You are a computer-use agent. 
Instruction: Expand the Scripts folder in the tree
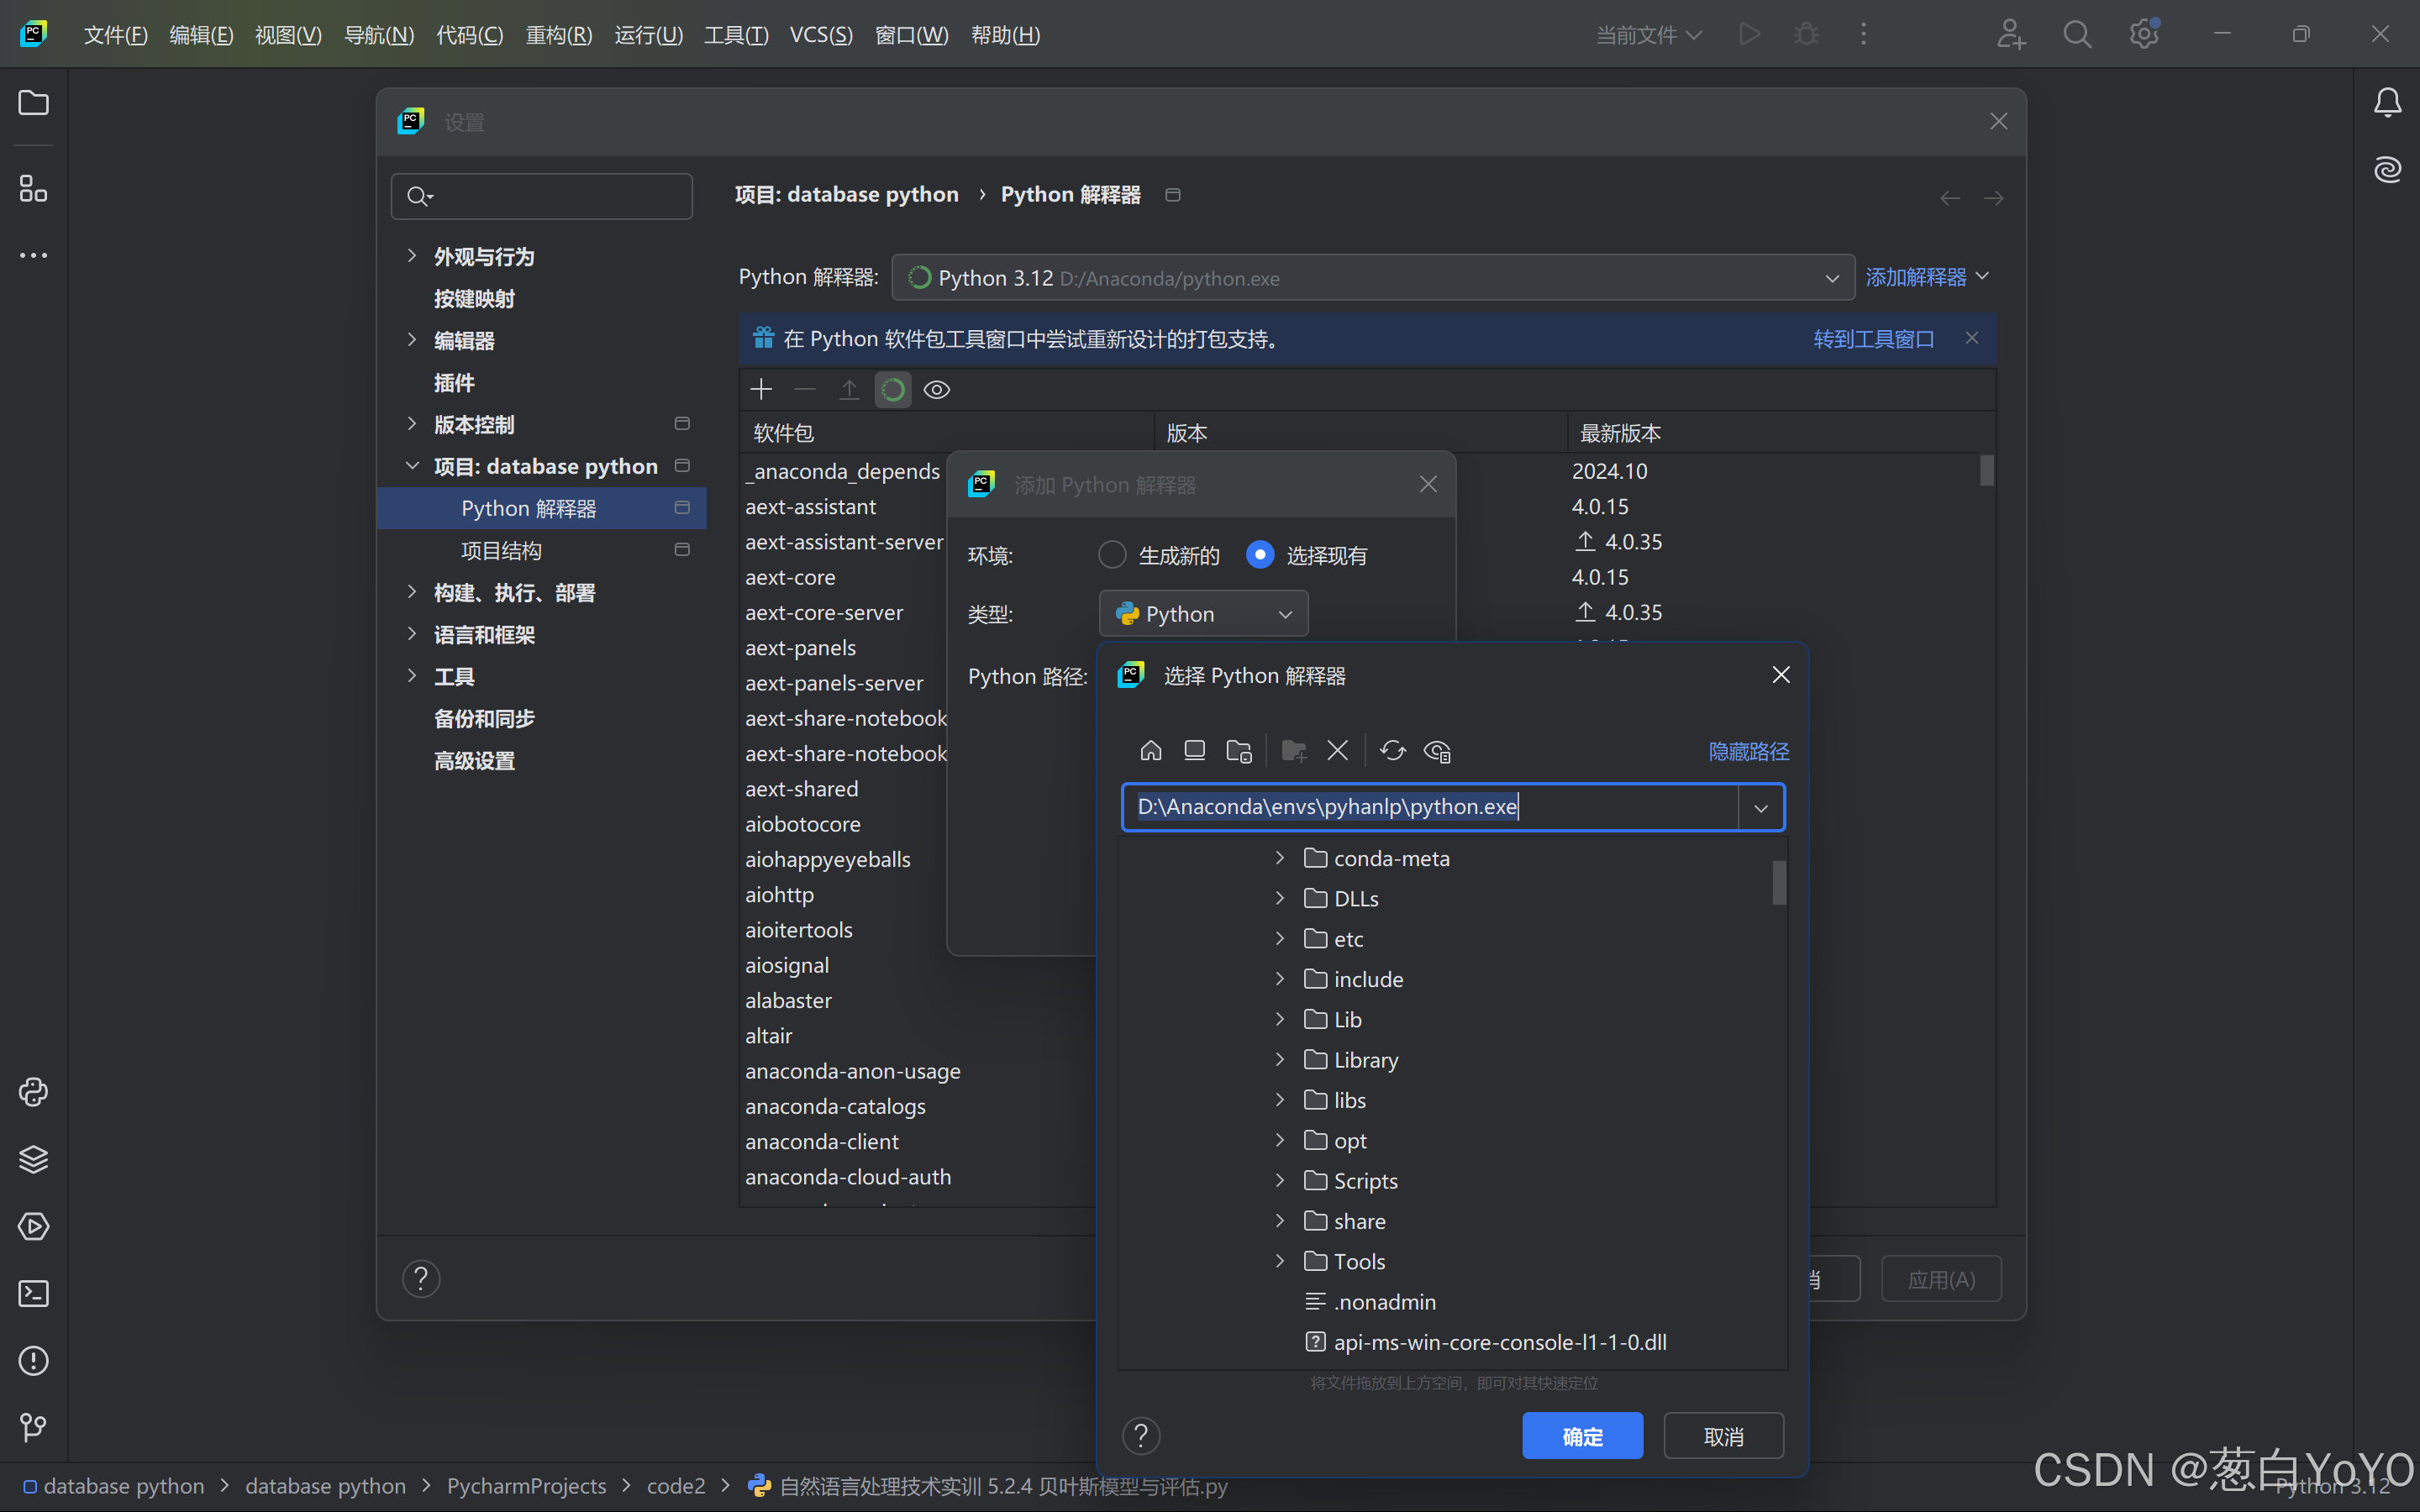1280,1180
